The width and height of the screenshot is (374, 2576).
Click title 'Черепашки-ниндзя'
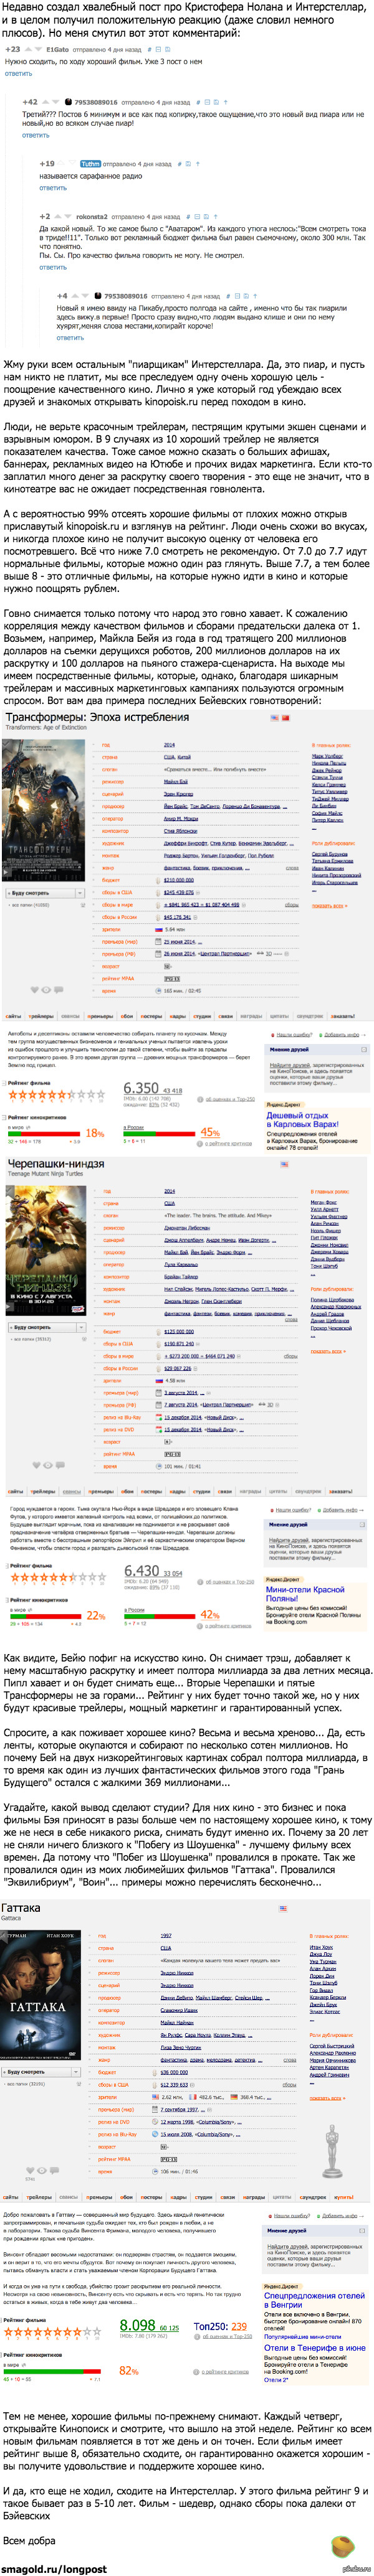(x=56, y=1164)
